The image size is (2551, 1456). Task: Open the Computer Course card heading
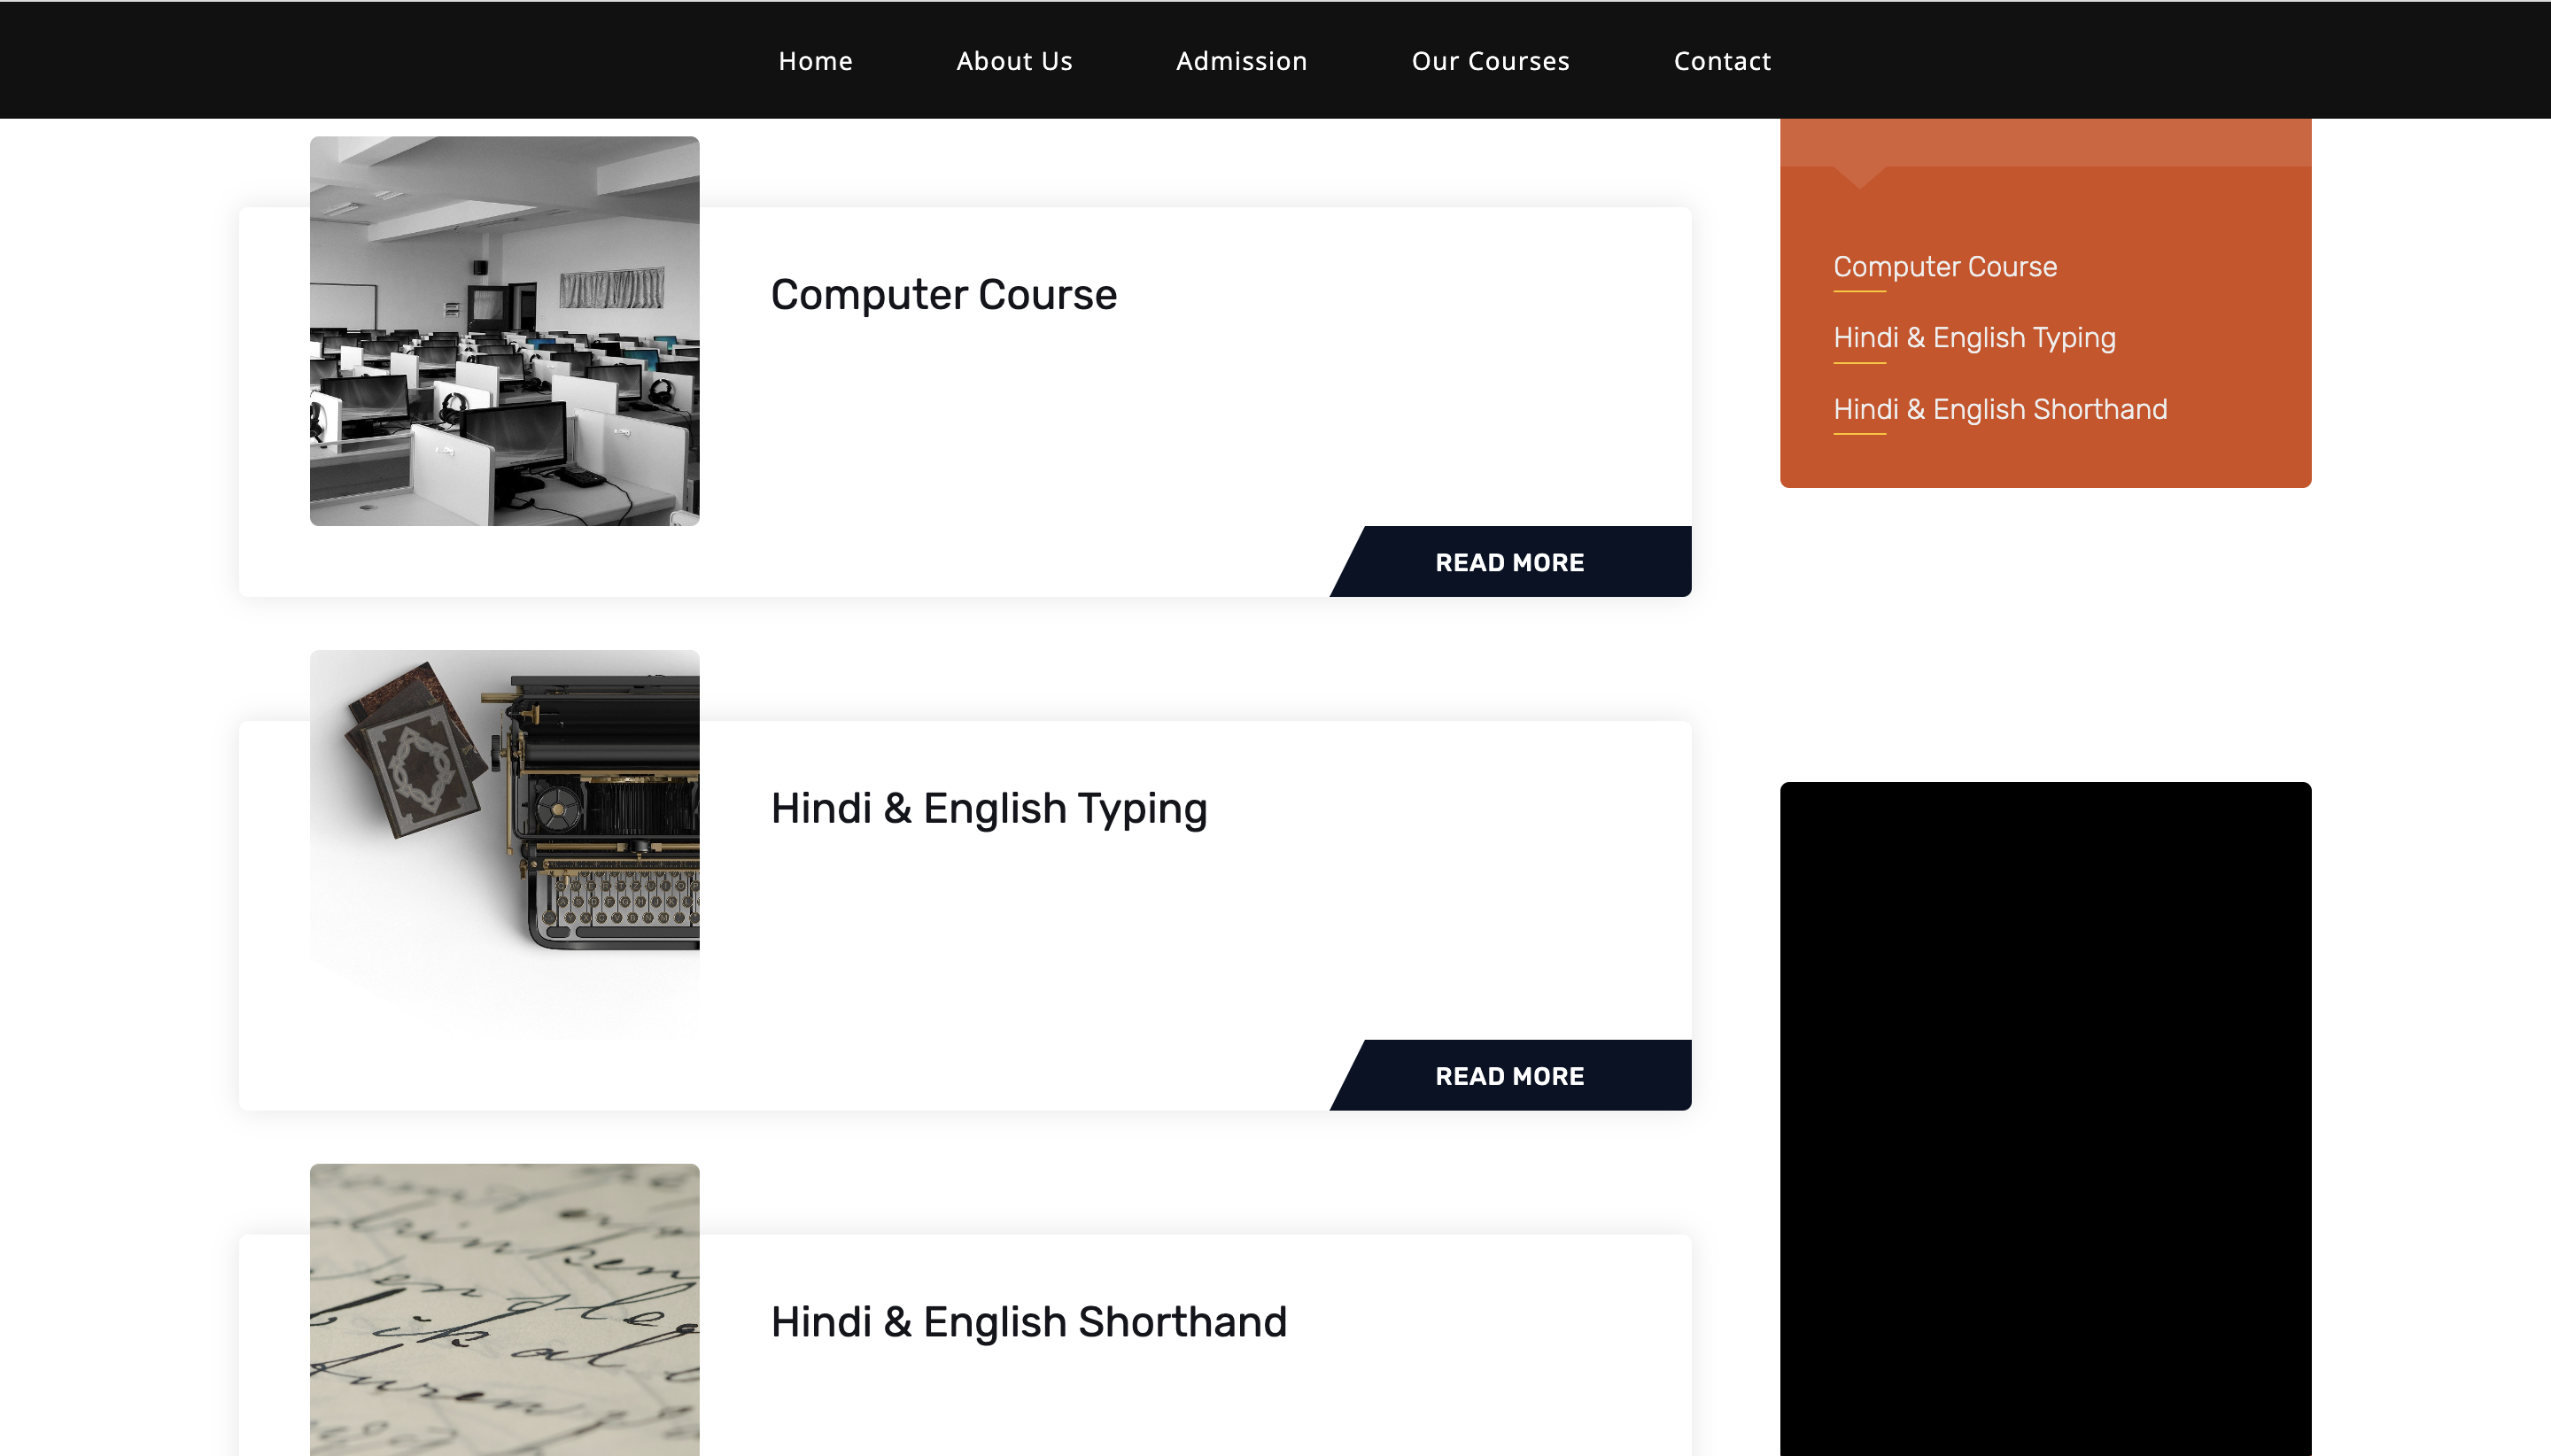click(x=943, y=295)
